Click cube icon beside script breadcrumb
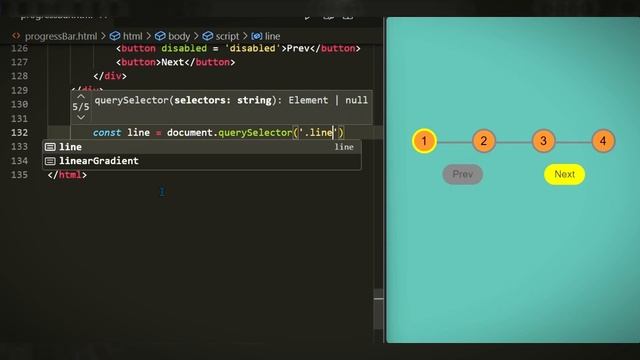The width and height of the screenshot is (640, 360). click(x=207, y=36)
